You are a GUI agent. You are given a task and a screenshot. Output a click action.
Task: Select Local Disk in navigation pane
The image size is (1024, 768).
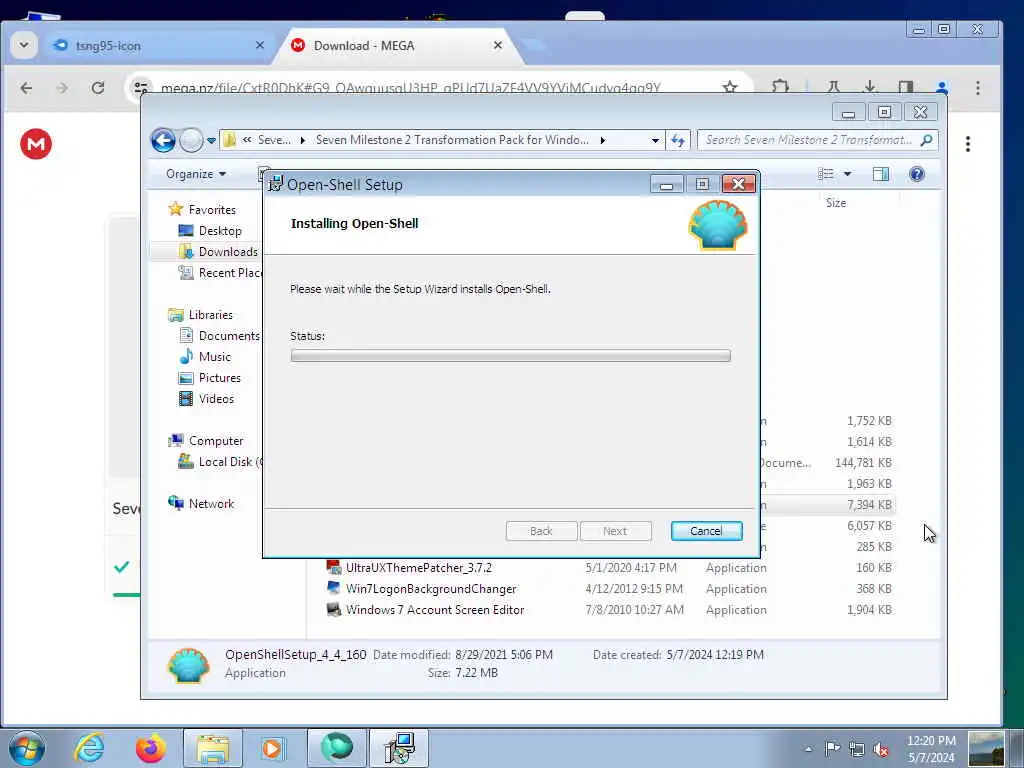click(220, 462)
